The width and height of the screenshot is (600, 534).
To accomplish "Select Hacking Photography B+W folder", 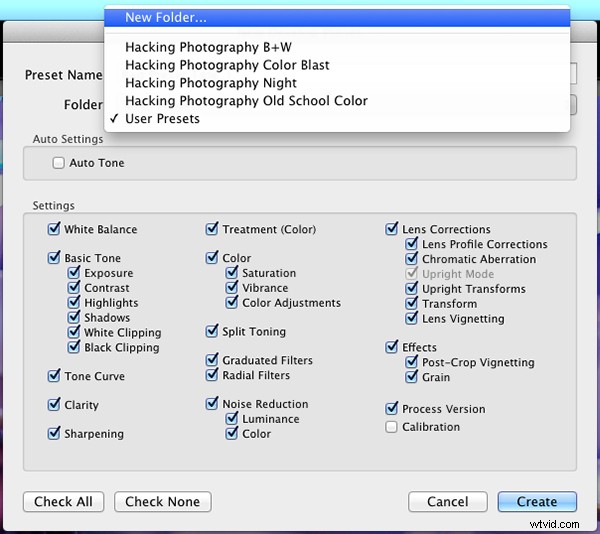I will [x=337, y=47].
